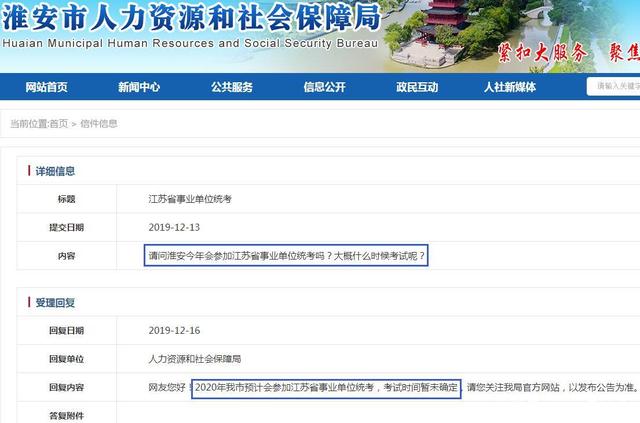This screenshot has height=423, width=640.
Task: Click the site title 淮安市人力资源和社会保障局
Action: point(191,18)
